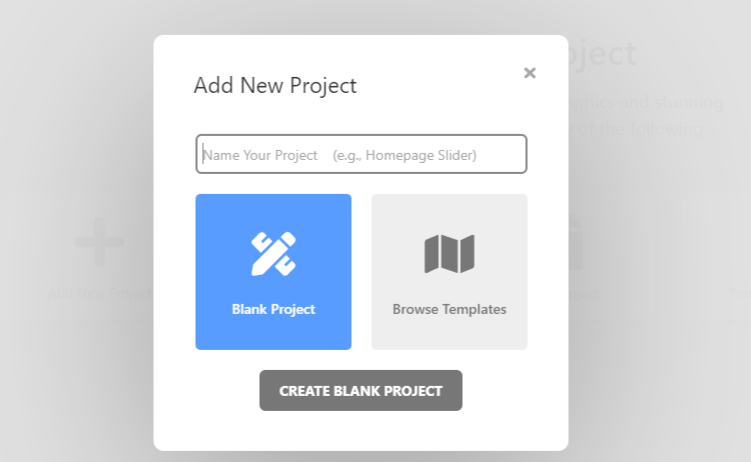Click the folded map templates icon
The image size is (751, 462).
click(x=449, y=254)
